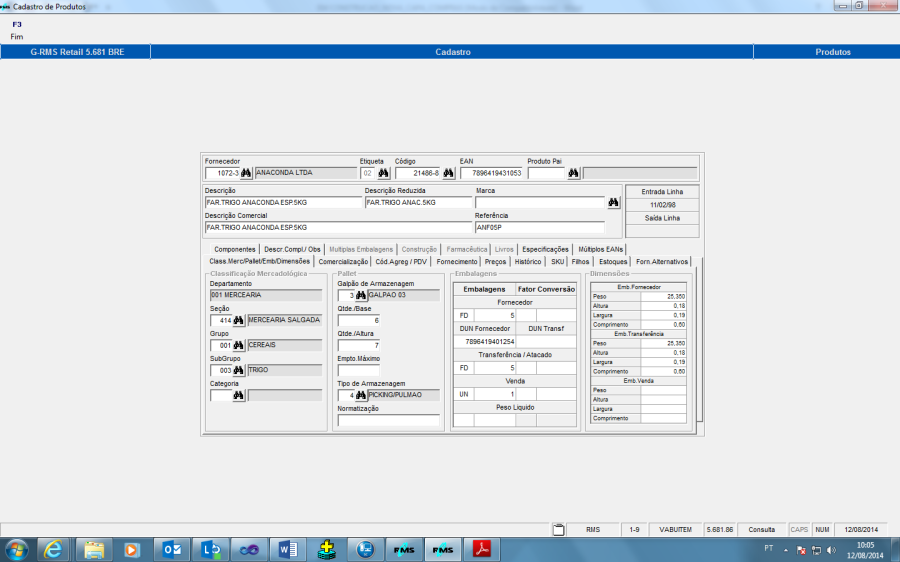Click the taskbar clock showing 10:05

866,550
